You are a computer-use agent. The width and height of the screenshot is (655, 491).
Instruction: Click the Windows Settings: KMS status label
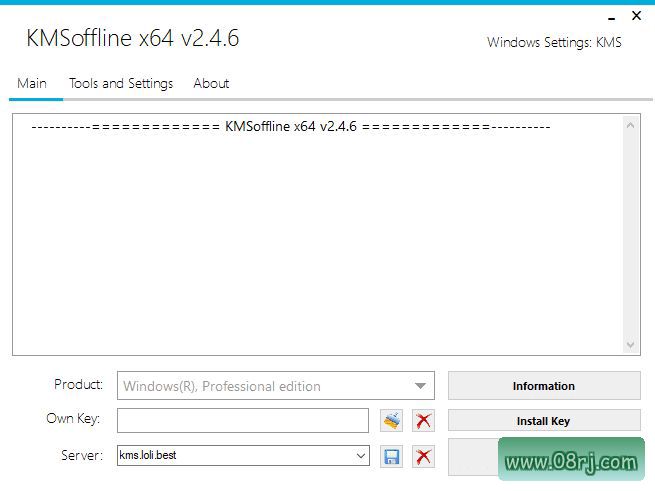[554, 42]
